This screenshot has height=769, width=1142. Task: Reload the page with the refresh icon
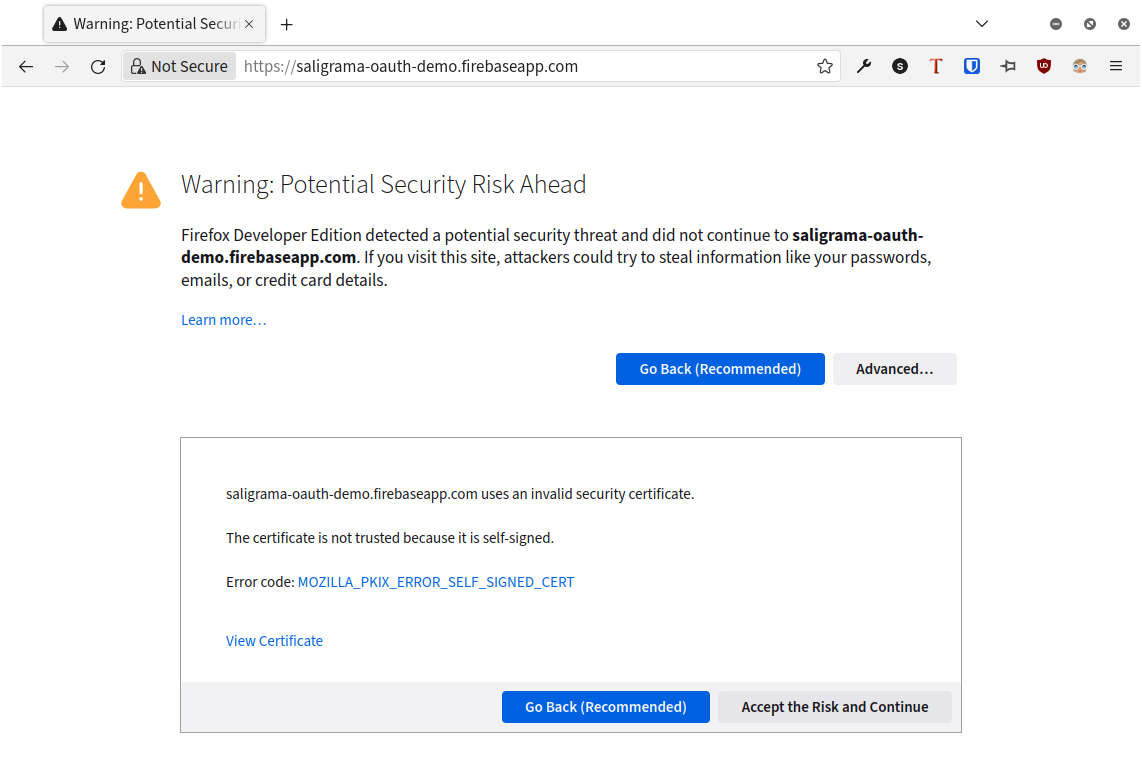point(98,66)
